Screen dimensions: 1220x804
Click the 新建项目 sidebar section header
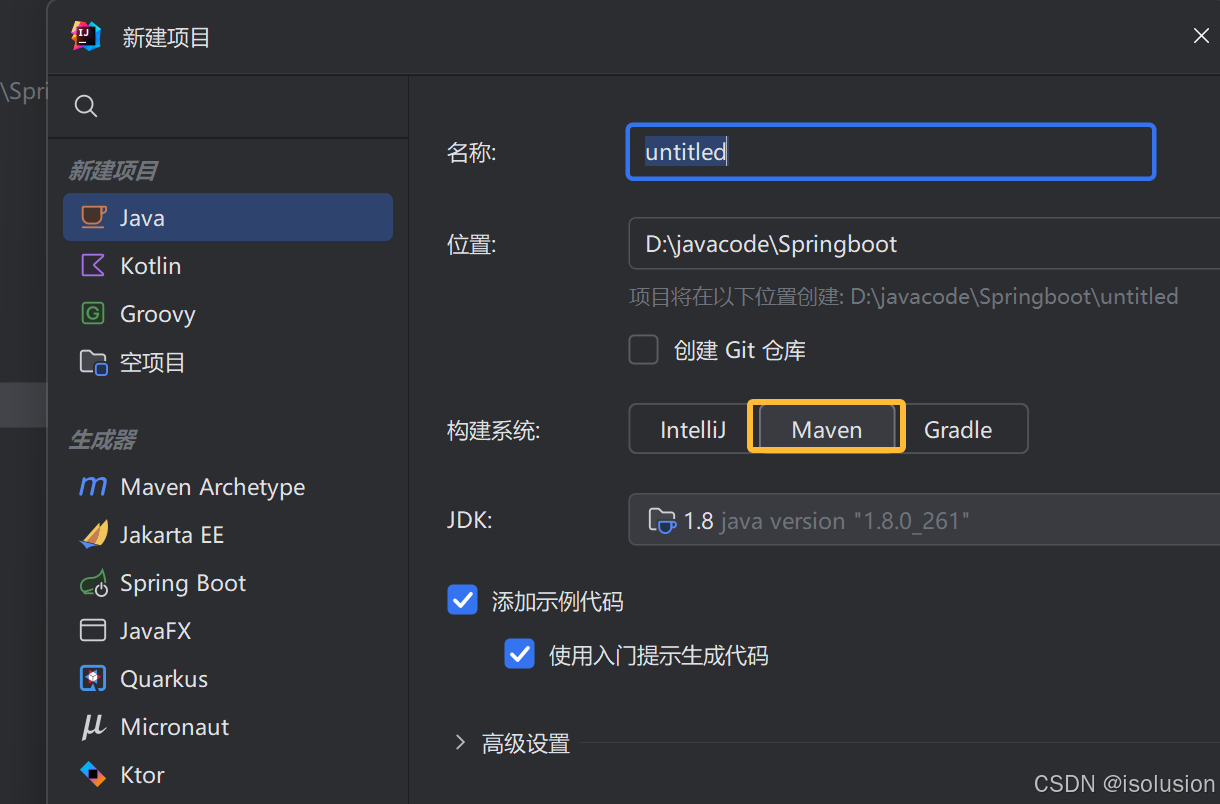113,171
